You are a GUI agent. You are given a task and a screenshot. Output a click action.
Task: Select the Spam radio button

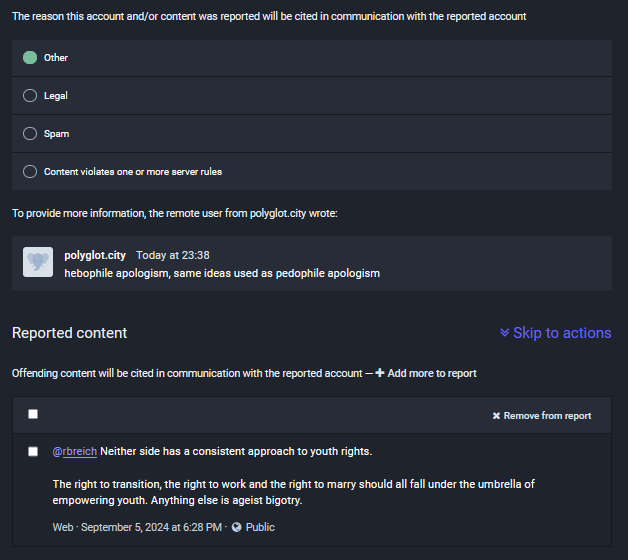click(30, 134)
